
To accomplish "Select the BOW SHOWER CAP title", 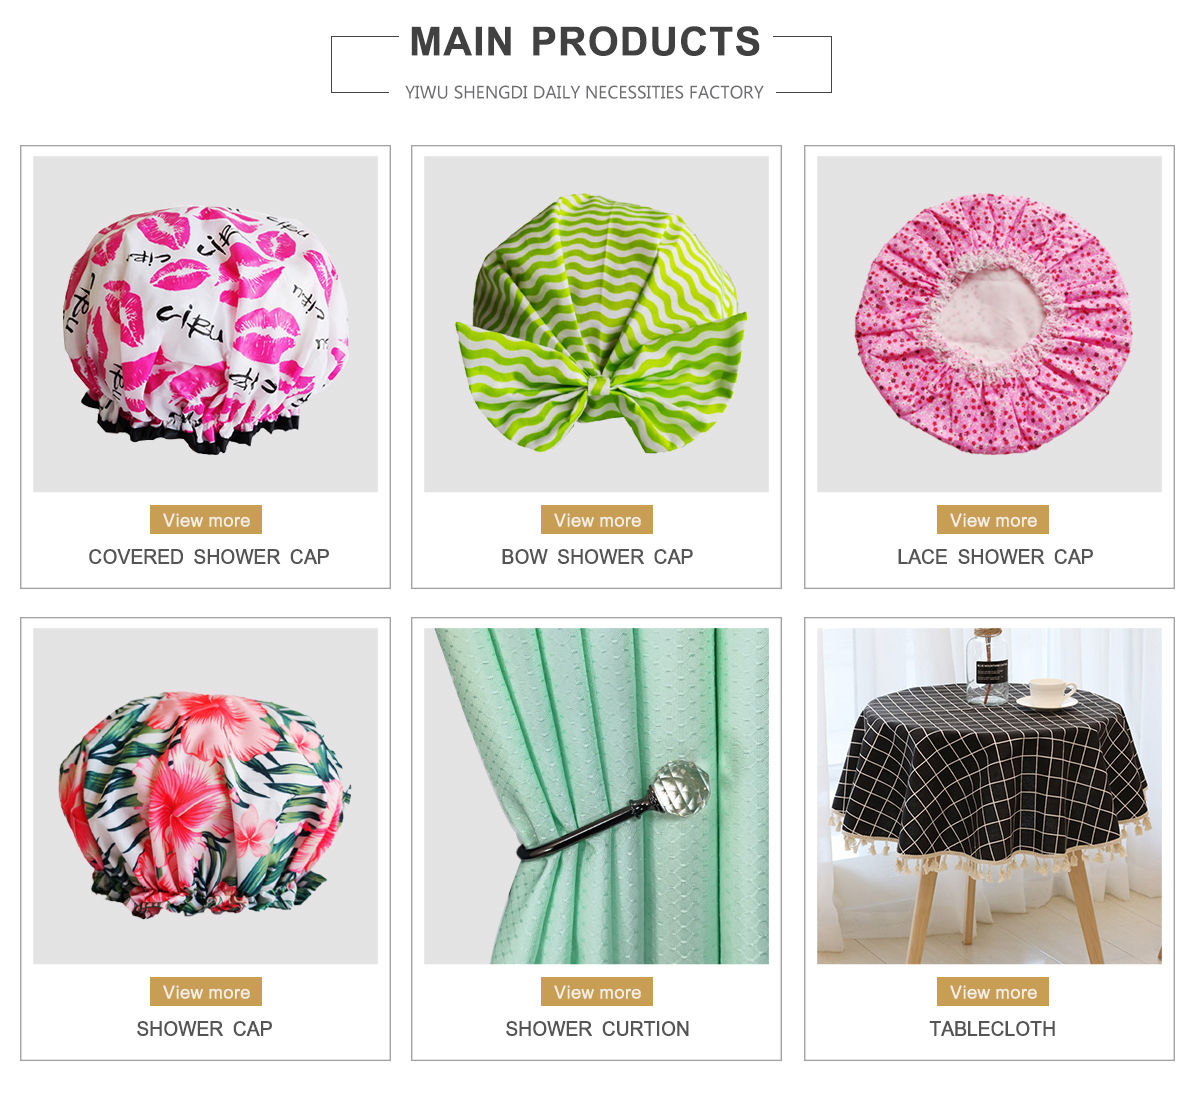I will [x=597, y=557].
